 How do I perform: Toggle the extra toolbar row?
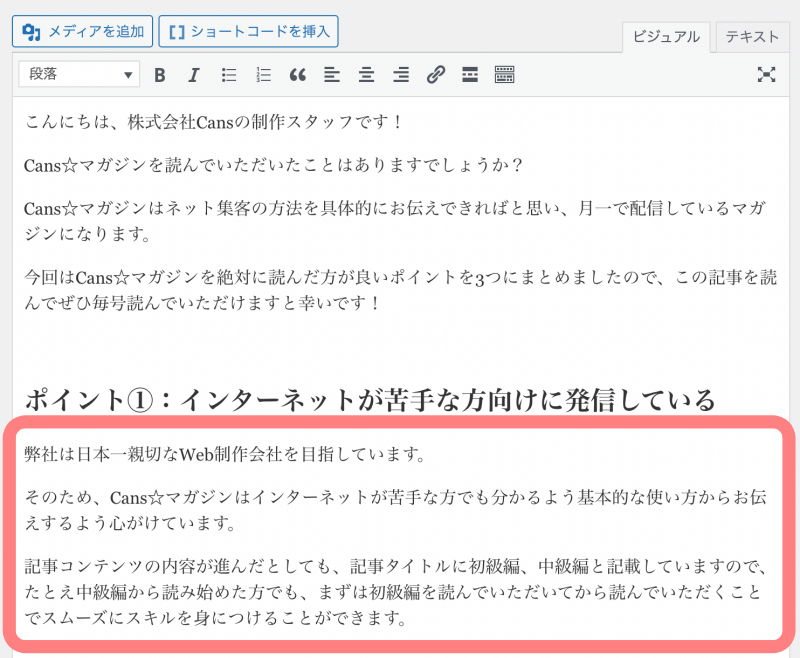[504, 75]
